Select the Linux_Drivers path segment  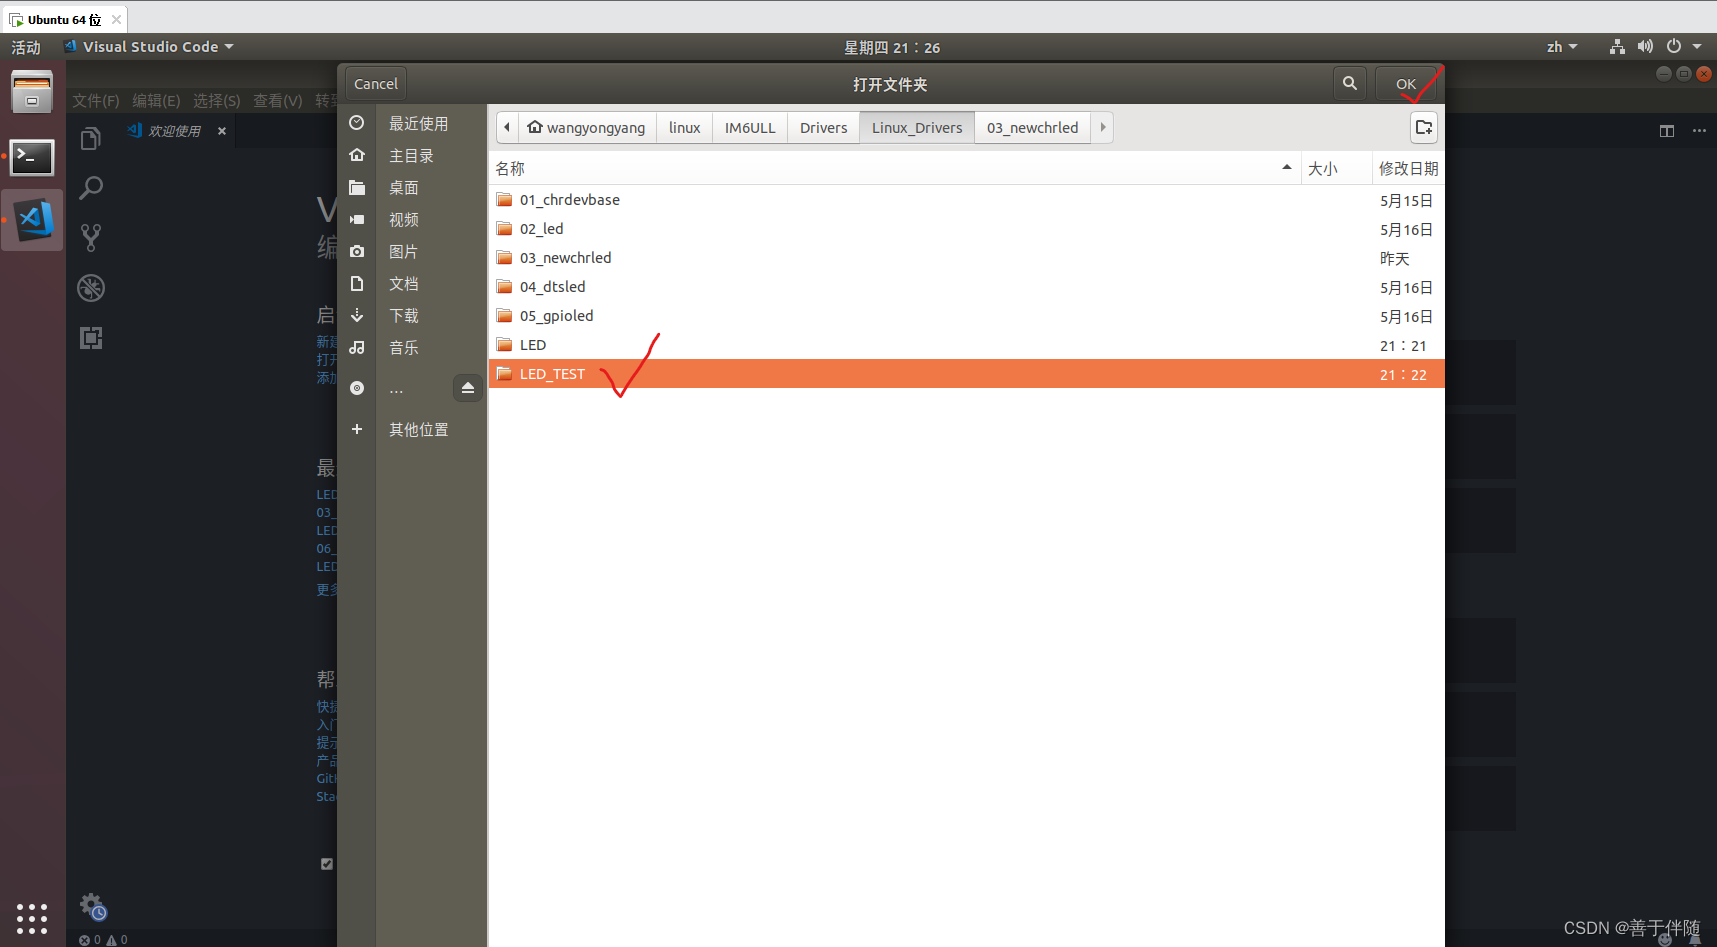(917, 127)
